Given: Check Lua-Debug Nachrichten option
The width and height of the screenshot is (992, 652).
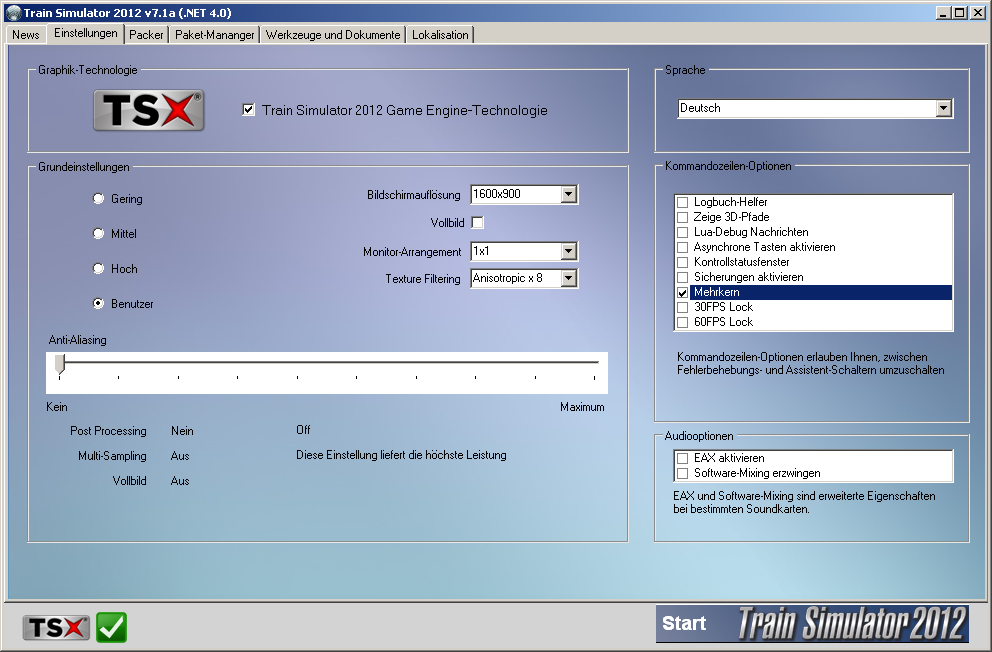Looking at the screenshot, I should (x=683, y=232).
